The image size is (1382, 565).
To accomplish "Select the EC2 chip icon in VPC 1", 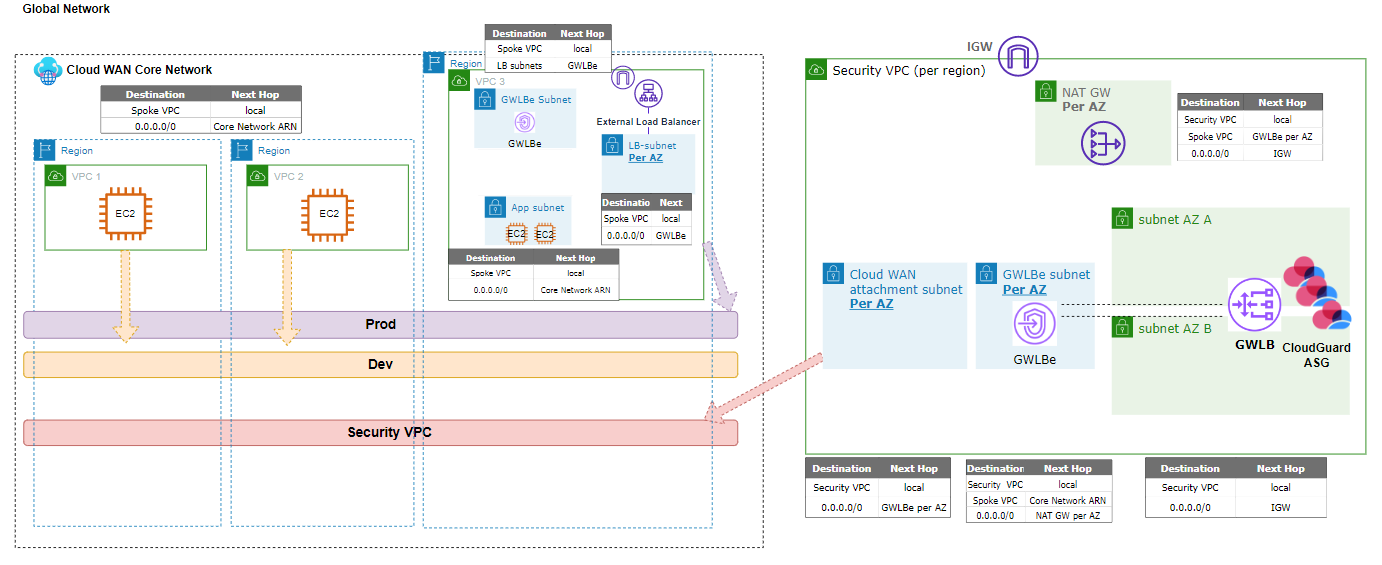I will pos(124,214).
